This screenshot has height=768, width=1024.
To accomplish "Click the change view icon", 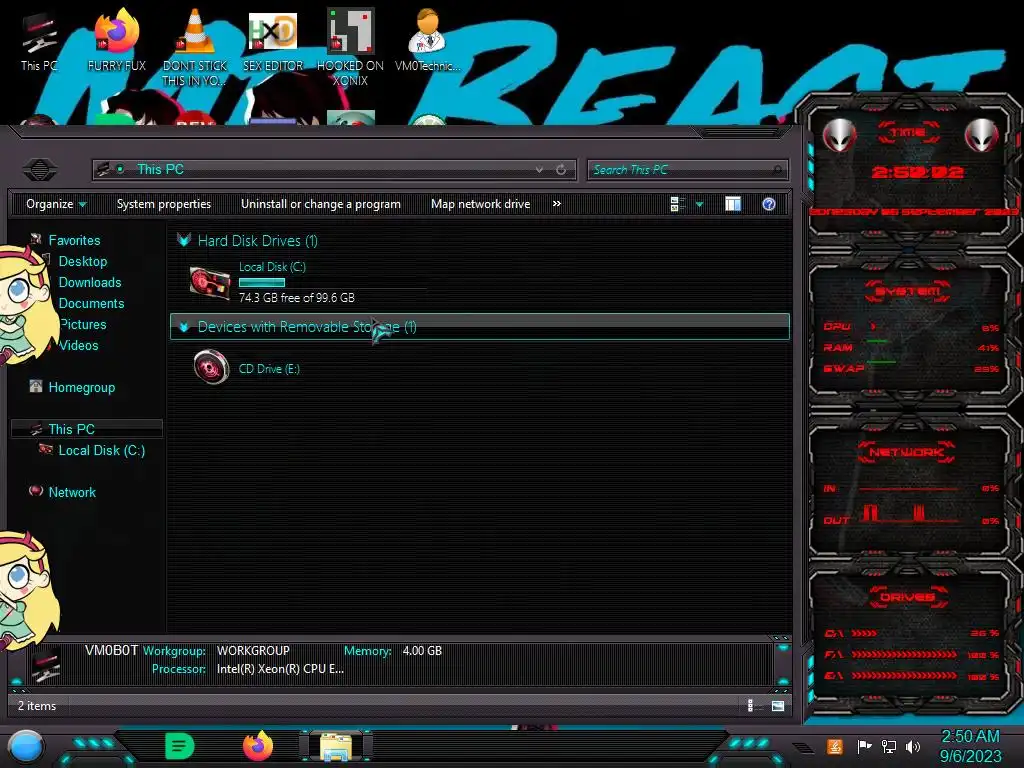I will coord(677,204).
